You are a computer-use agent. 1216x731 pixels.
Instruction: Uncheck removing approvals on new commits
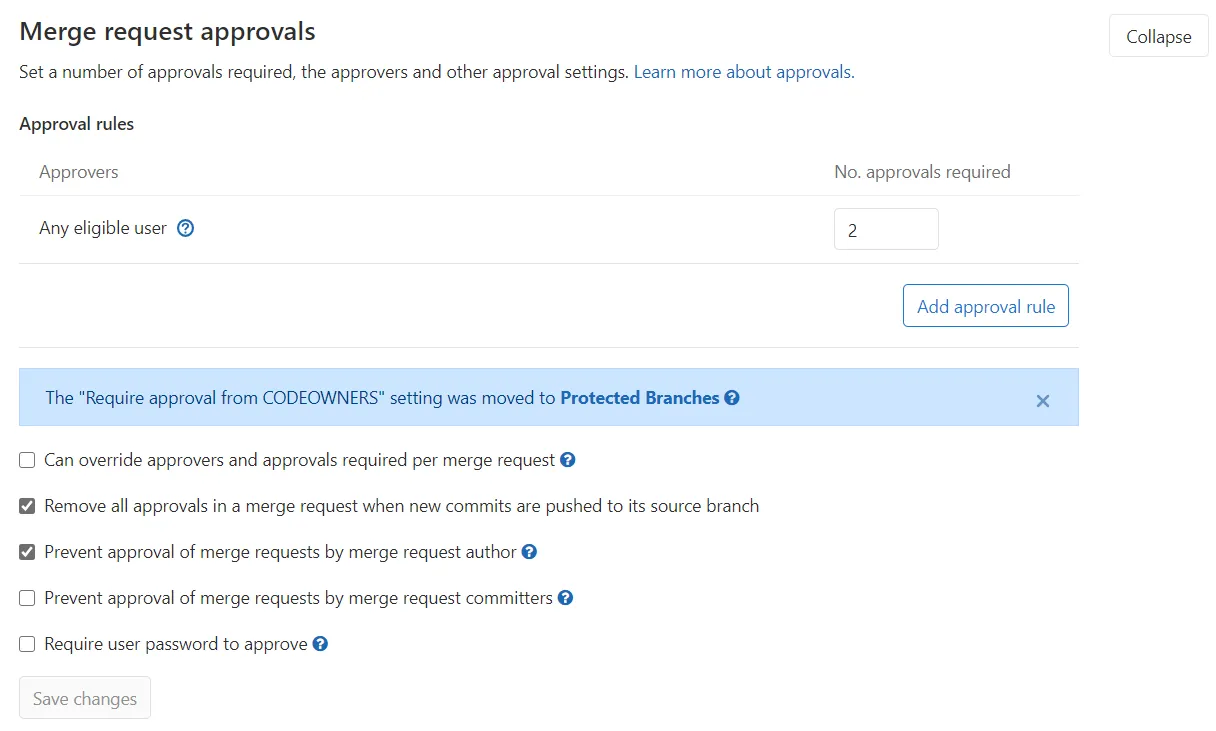[x=27, y=505]
